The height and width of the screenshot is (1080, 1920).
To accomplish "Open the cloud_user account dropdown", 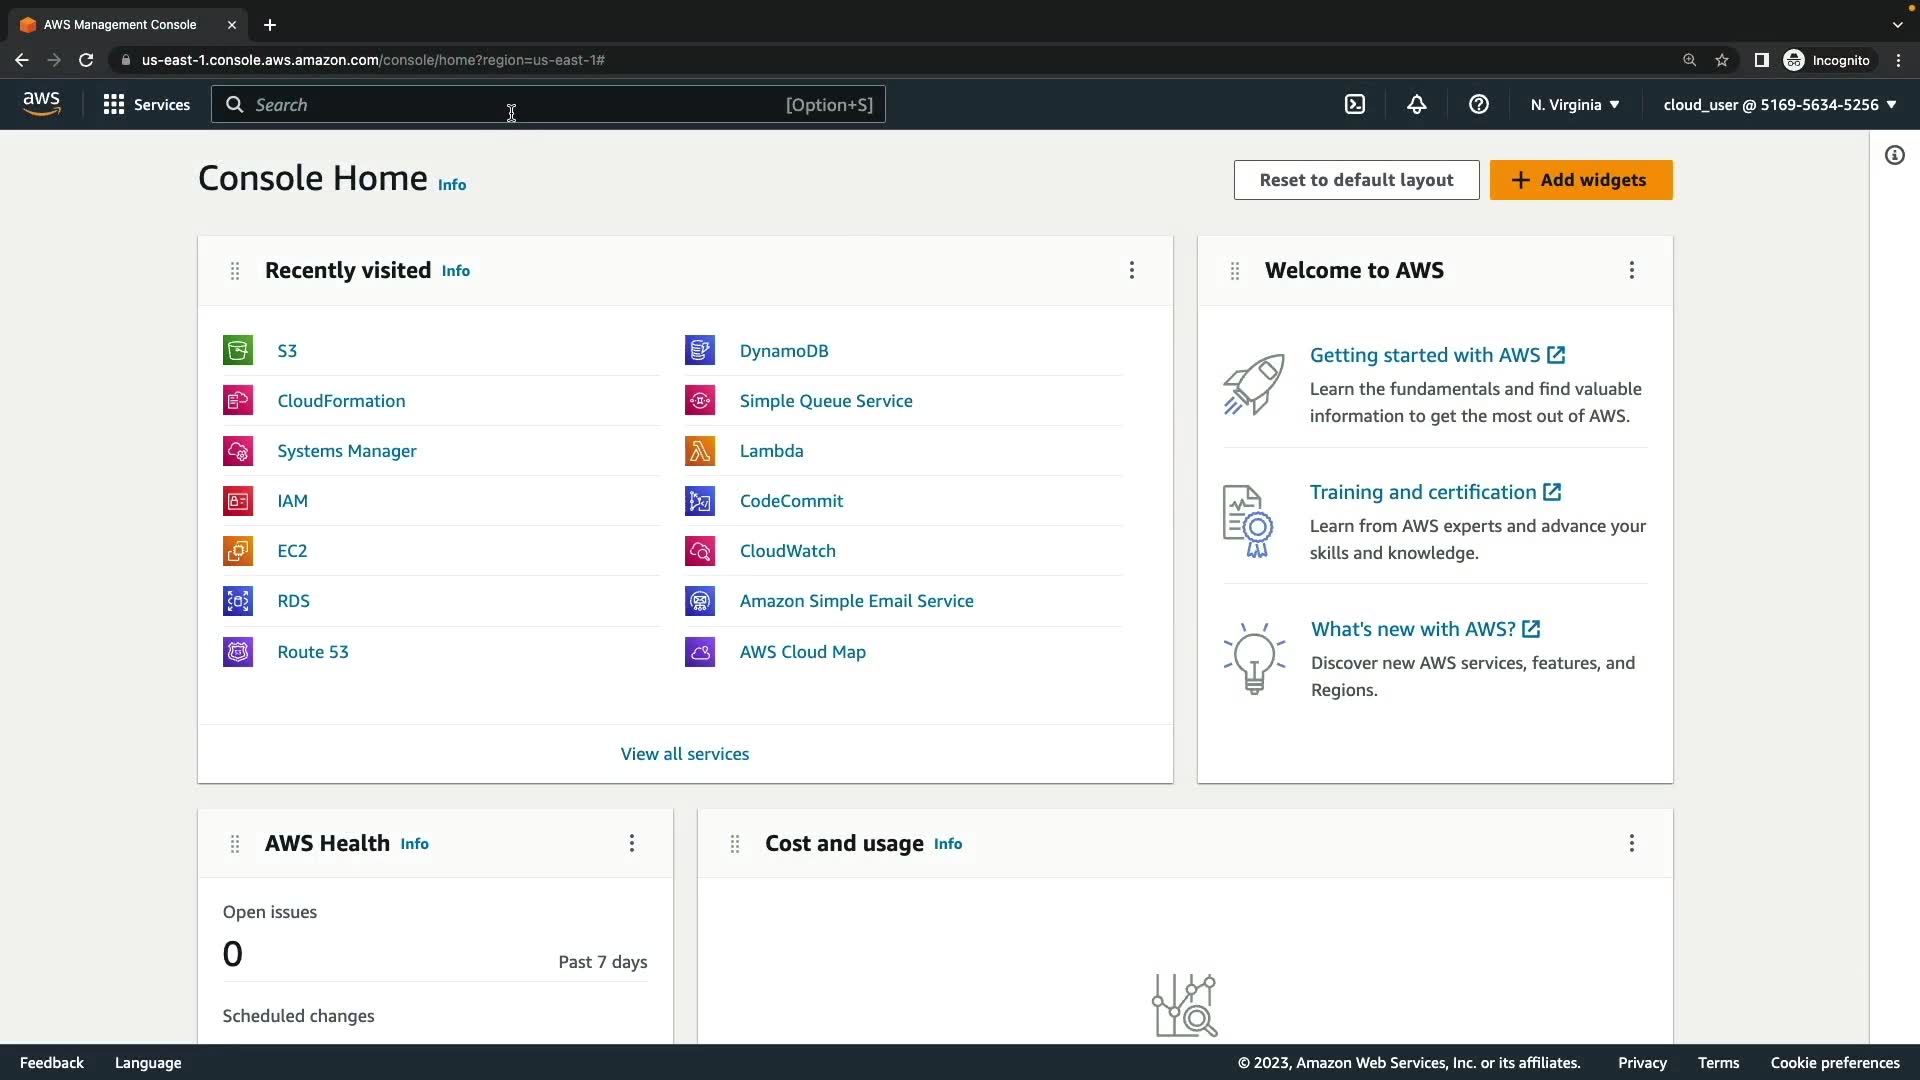I will (1780, 104).
